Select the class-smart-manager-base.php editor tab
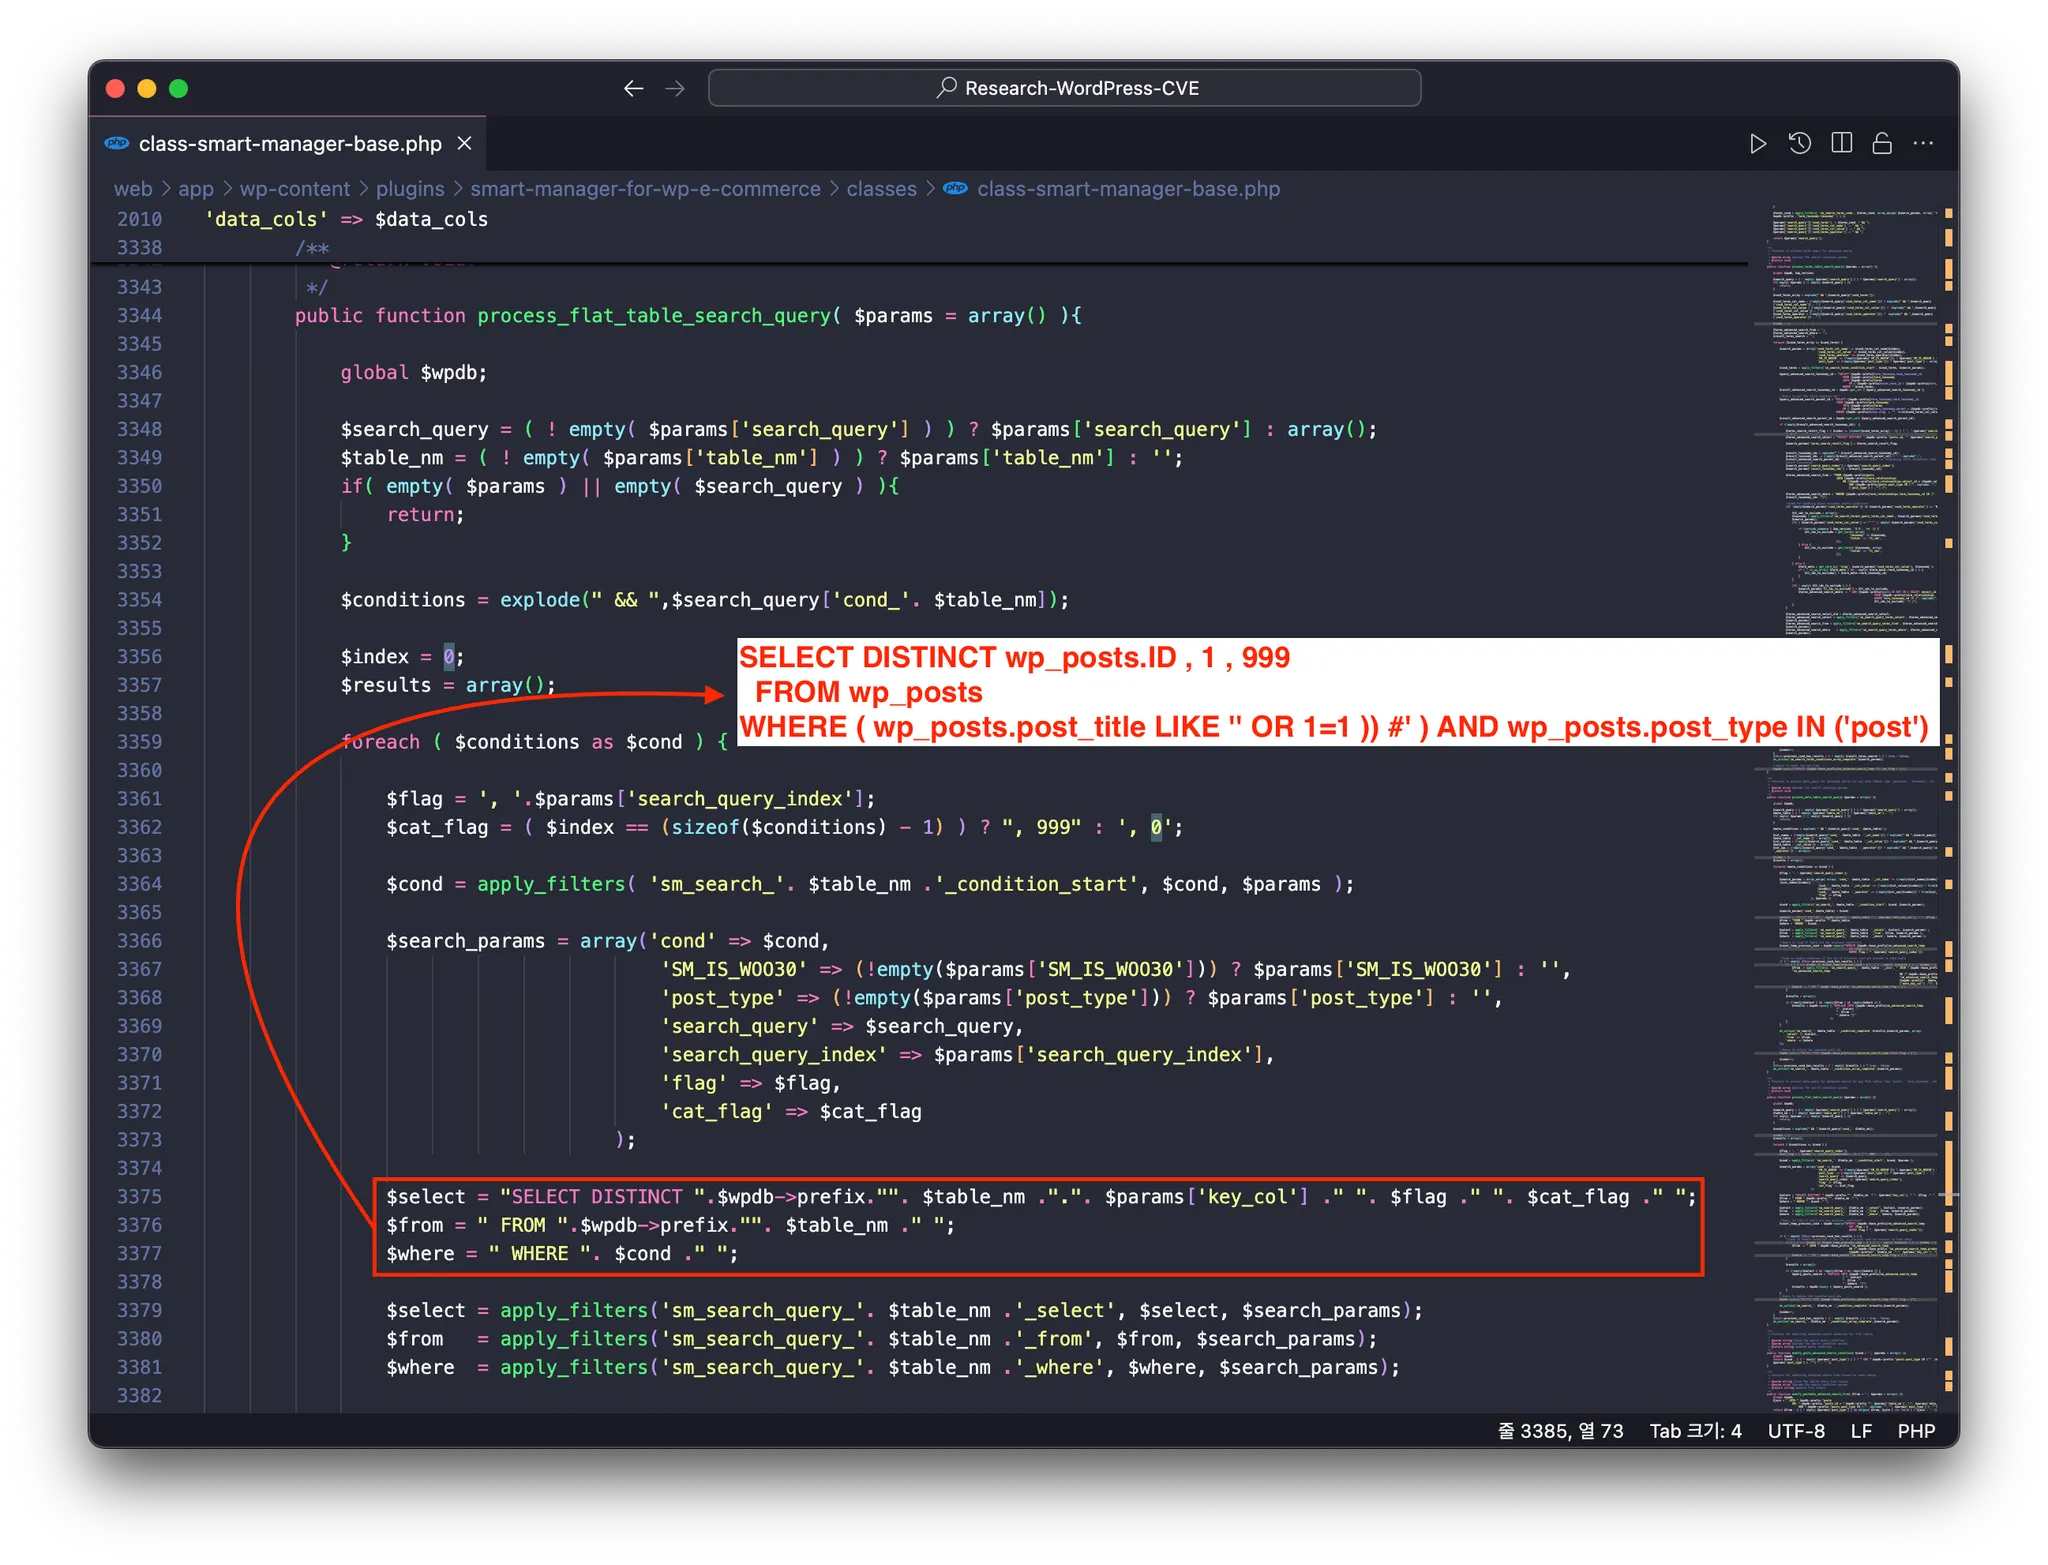Viewport: 2048px width, 1565px height. (x=289, y=144)
